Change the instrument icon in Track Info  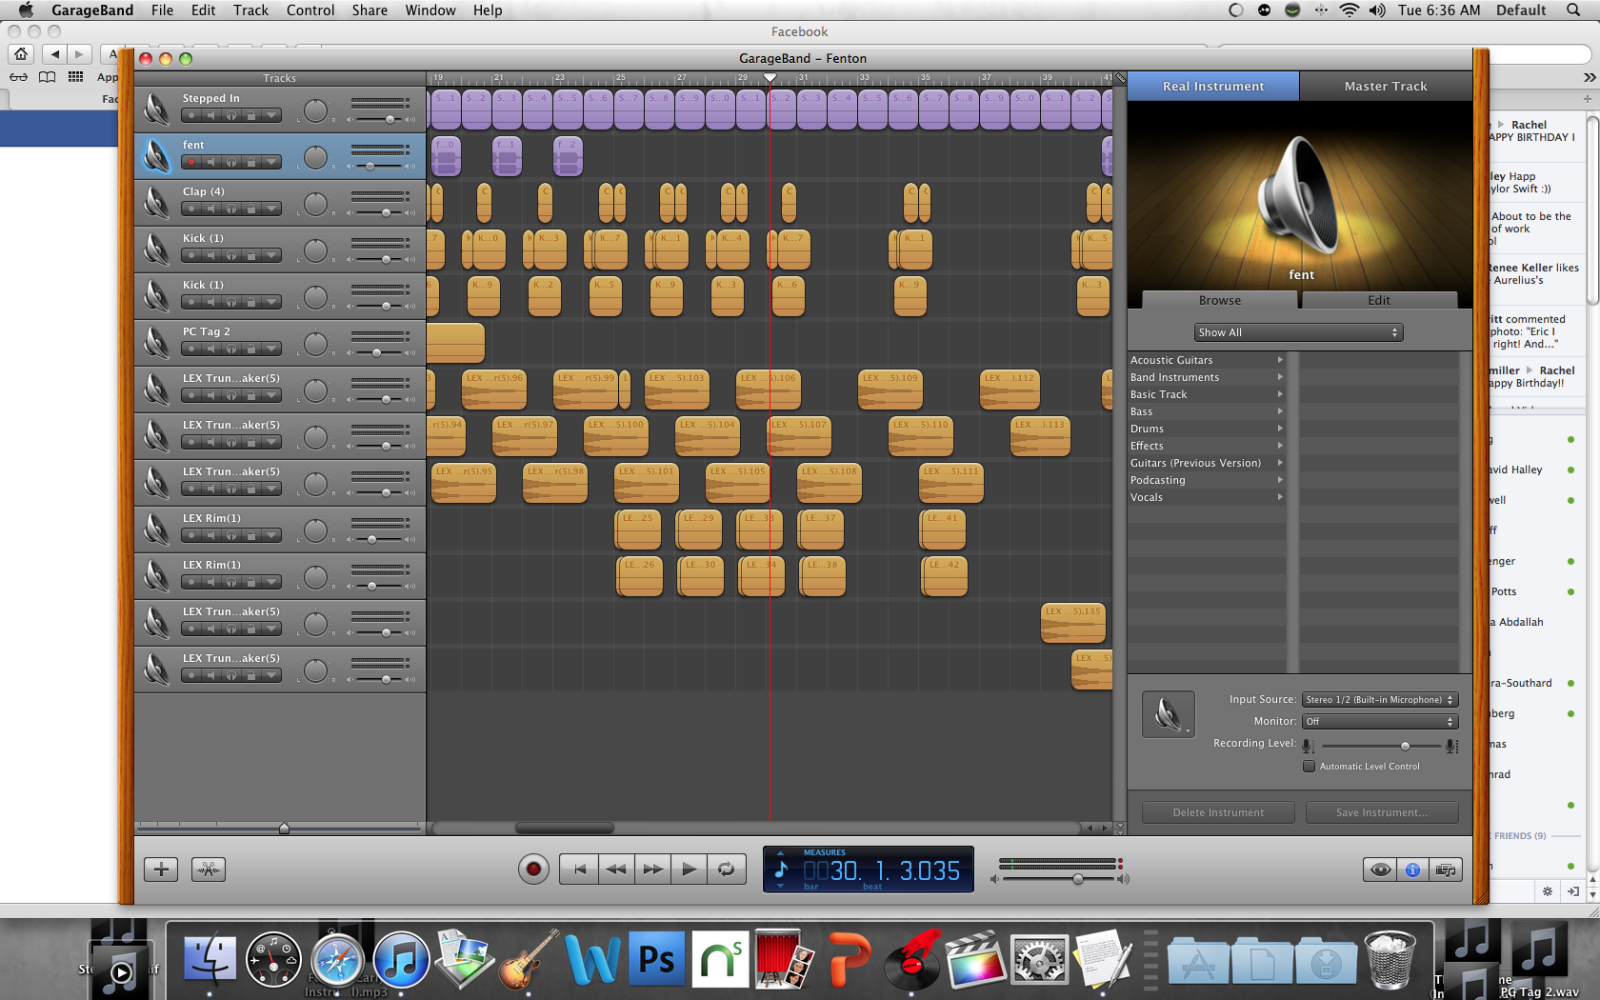tap(1168, 714)
